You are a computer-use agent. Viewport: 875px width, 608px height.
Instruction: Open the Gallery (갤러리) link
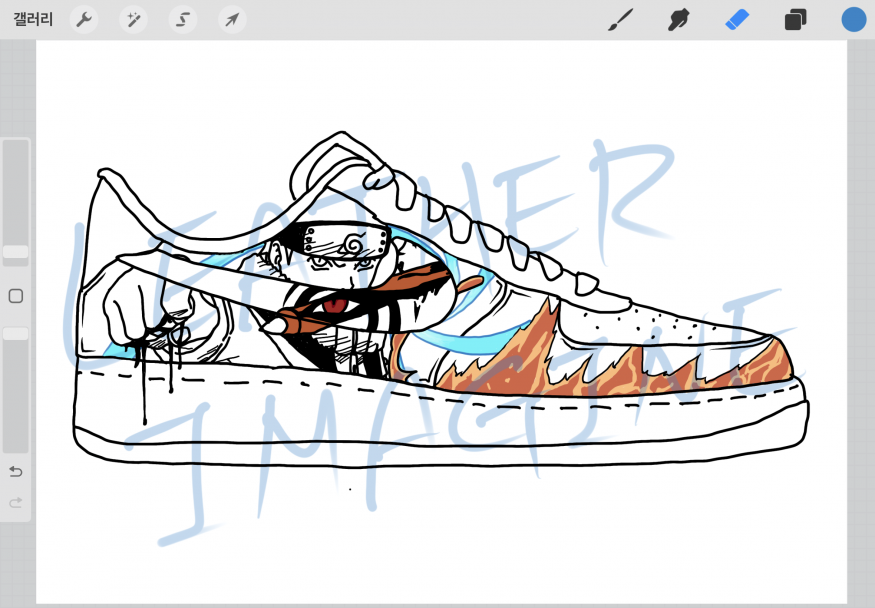pyautogui.click(x=33, y=20)
